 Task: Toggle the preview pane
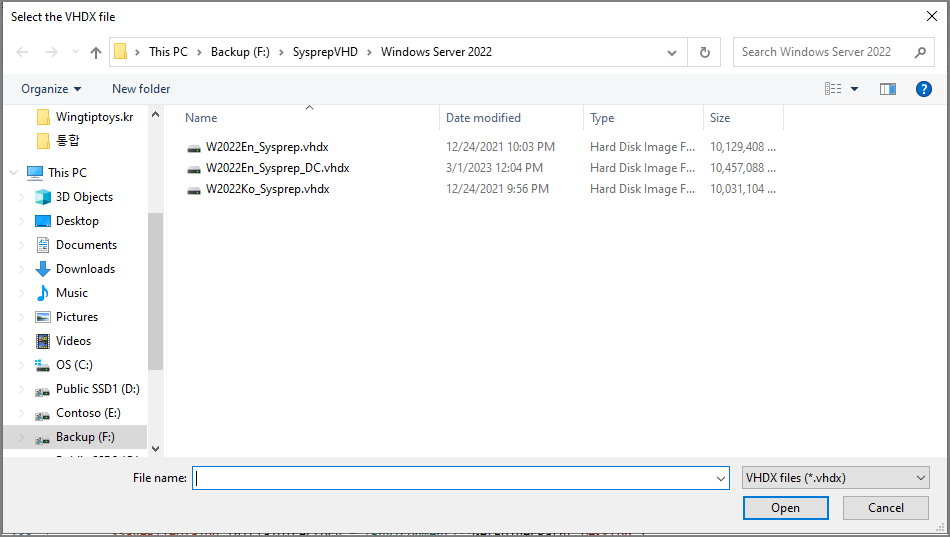click(x=888, y=89)
